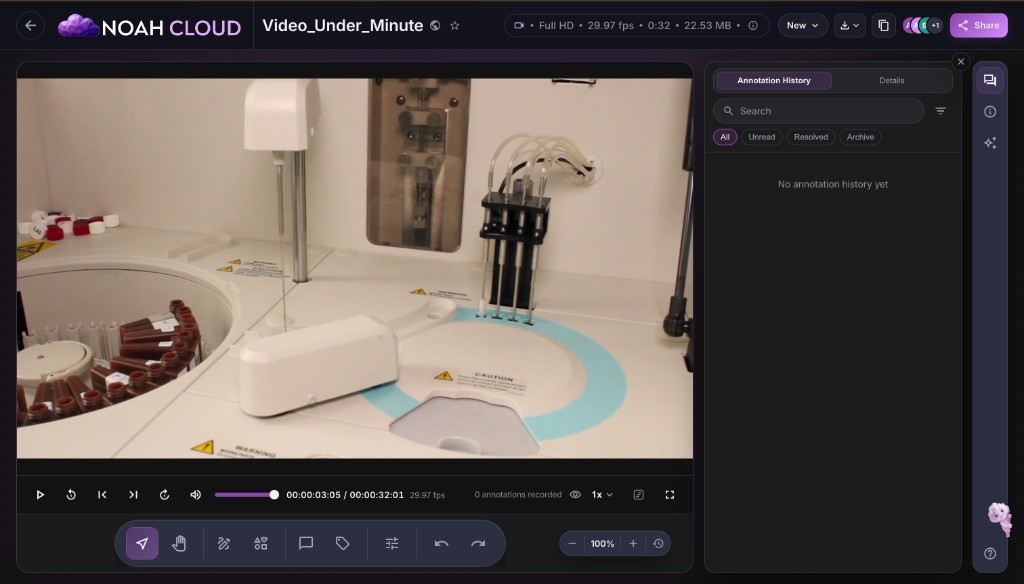Click the Noah Cloud logo
Image resolution: width=1024 pixels, height=584 pixels.
150,26
